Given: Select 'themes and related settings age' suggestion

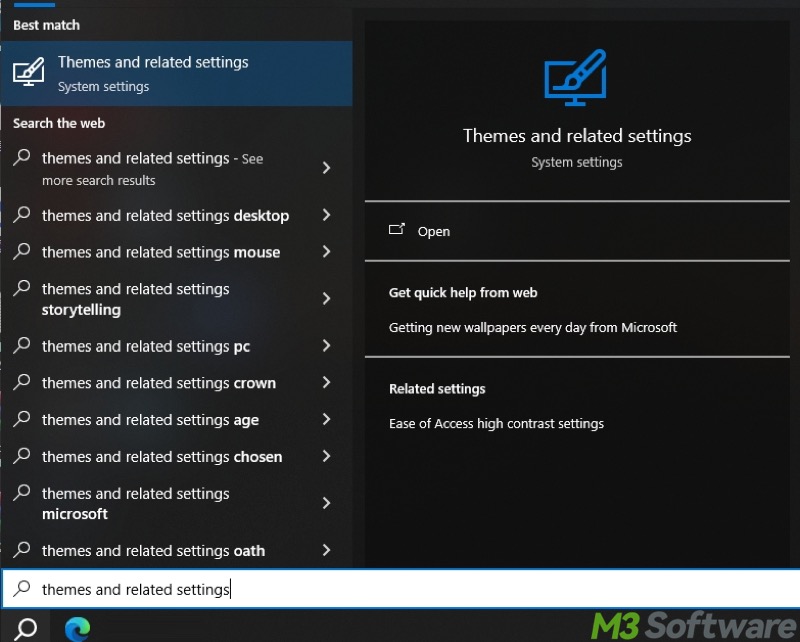Looking at the screenshot, I should pyautogui.click(x=177, y=419).
